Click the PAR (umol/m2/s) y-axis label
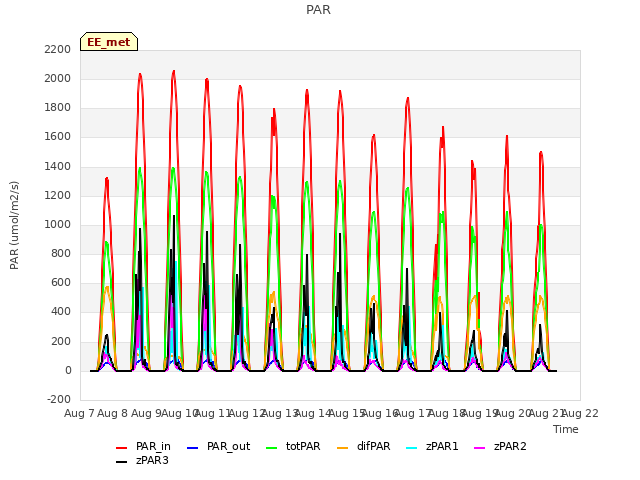The width and height of the screenshot is (640, 480). pos(14,225)
